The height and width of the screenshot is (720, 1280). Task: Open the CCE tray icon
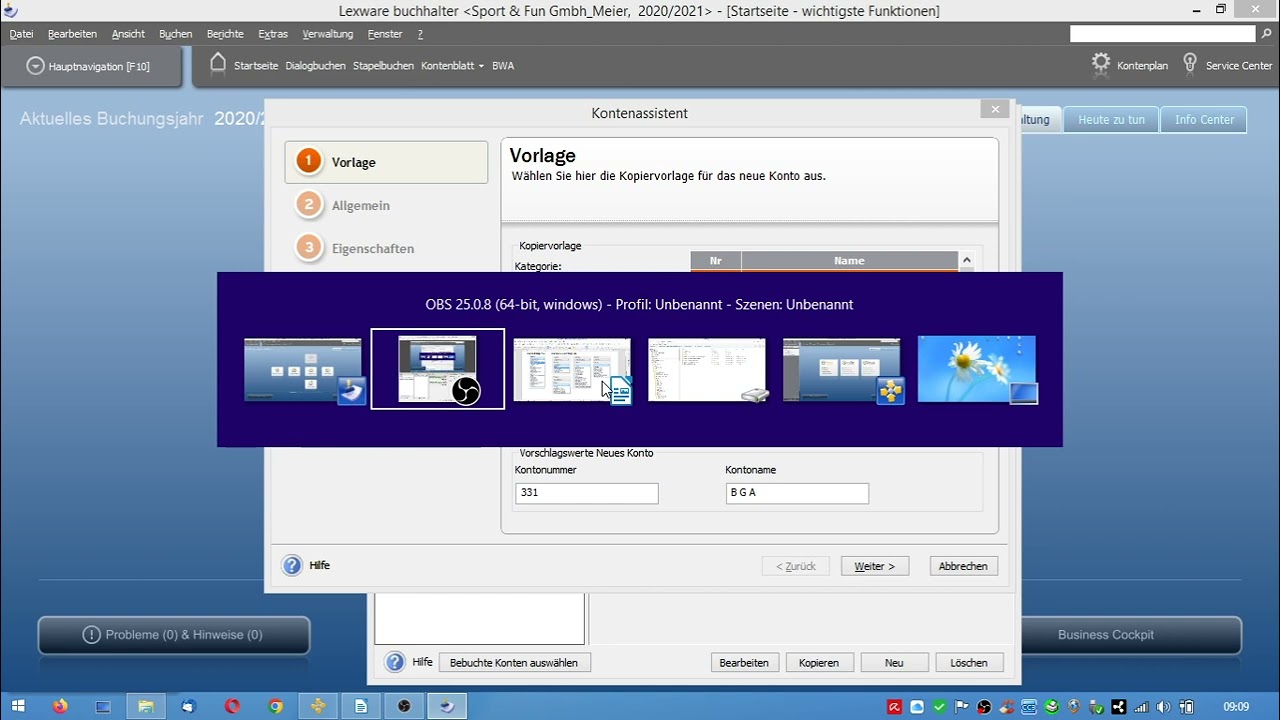pyautogui.click(x=1029, y=707)
